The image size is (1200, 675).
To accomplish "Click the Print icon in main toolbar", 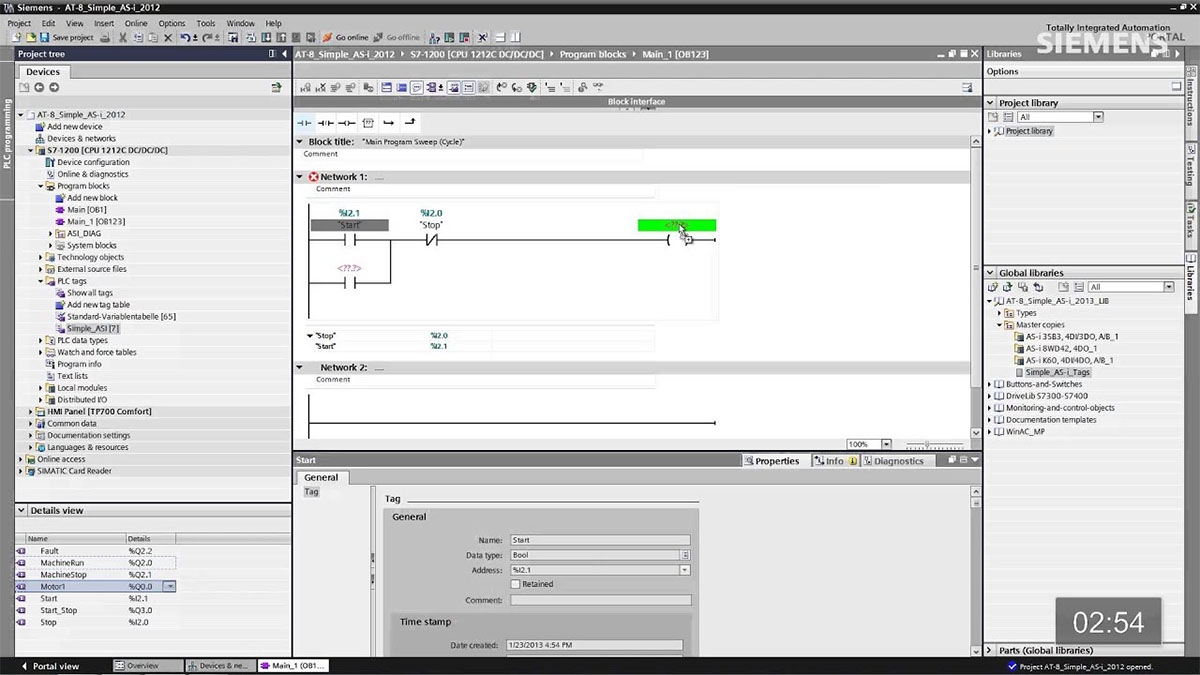I will (x=106, y=37).
